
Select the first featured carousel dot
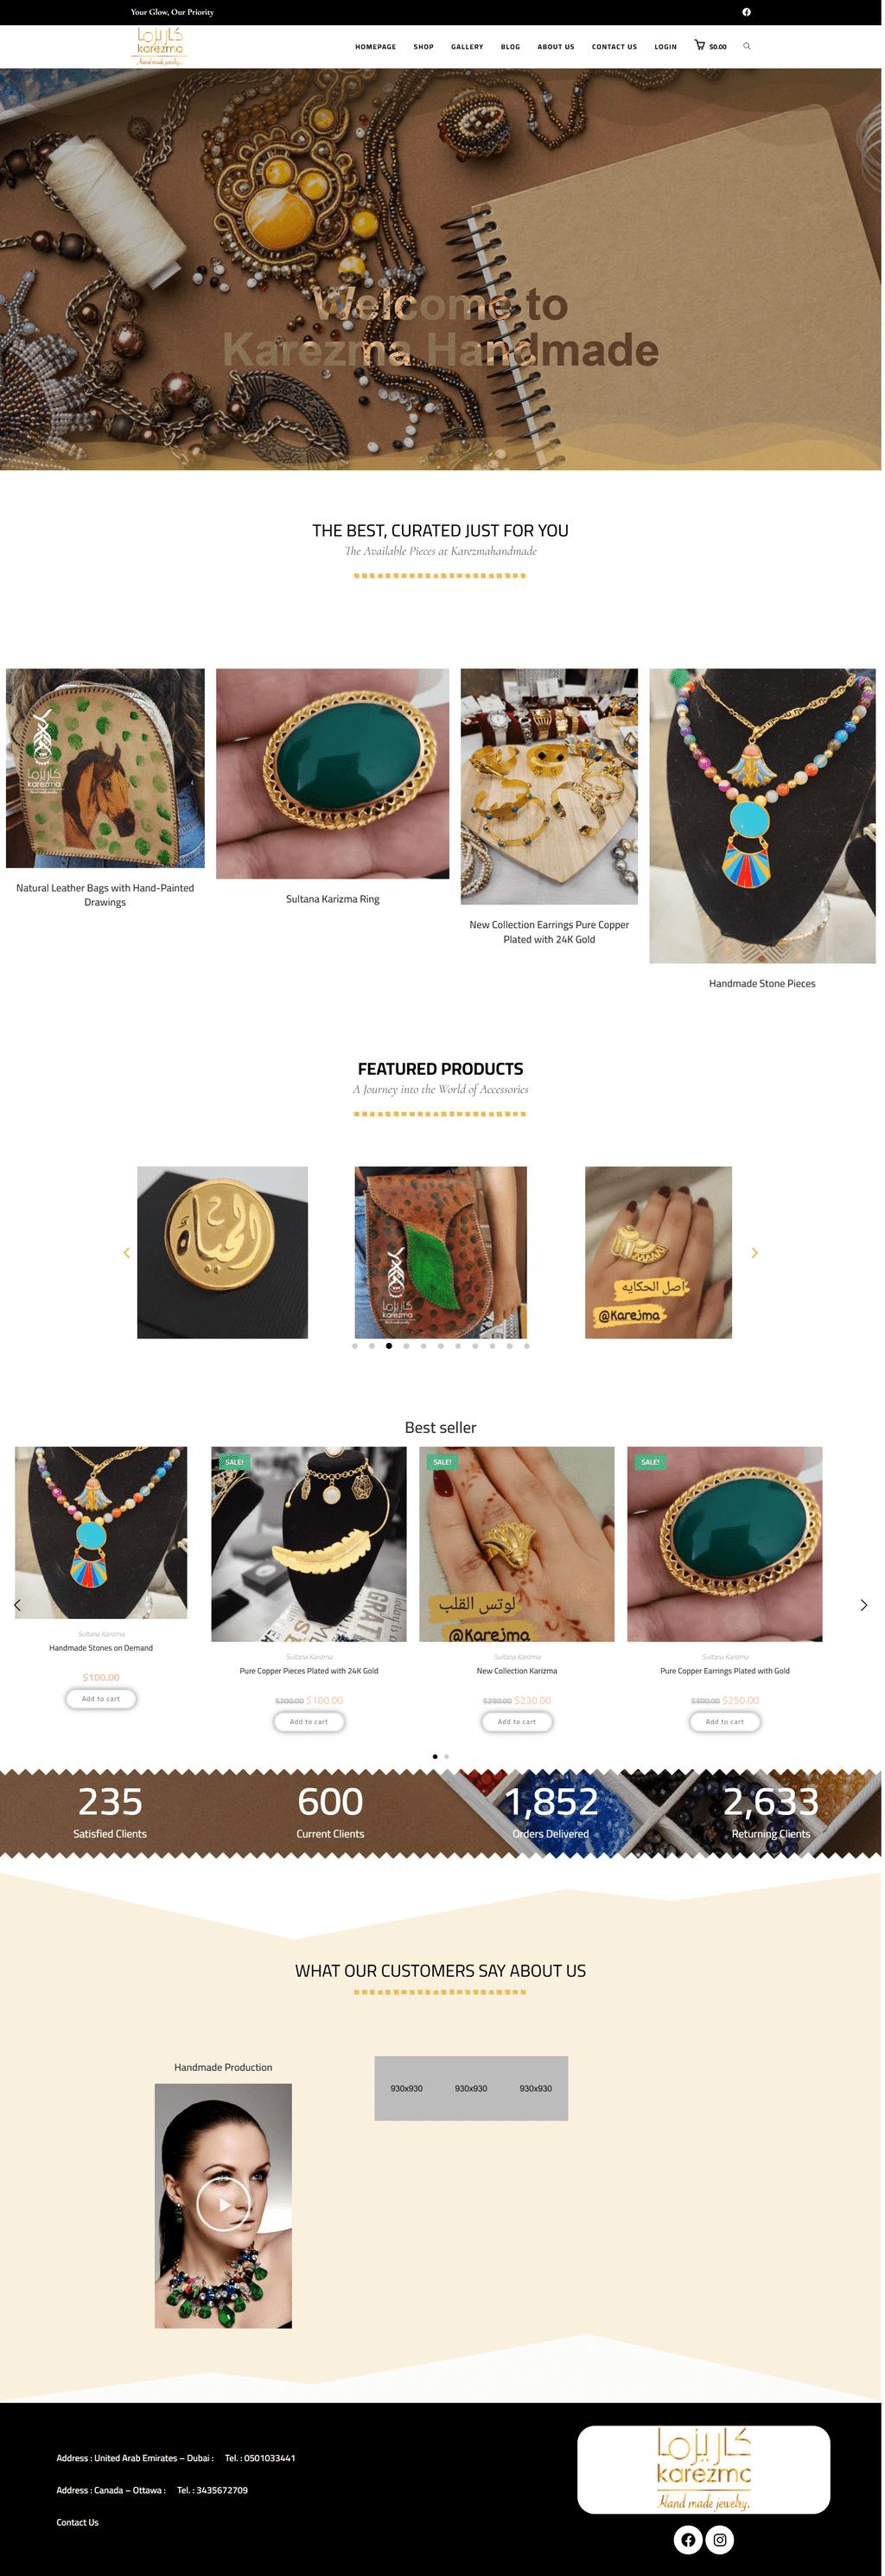click(x=354, y=1346)
